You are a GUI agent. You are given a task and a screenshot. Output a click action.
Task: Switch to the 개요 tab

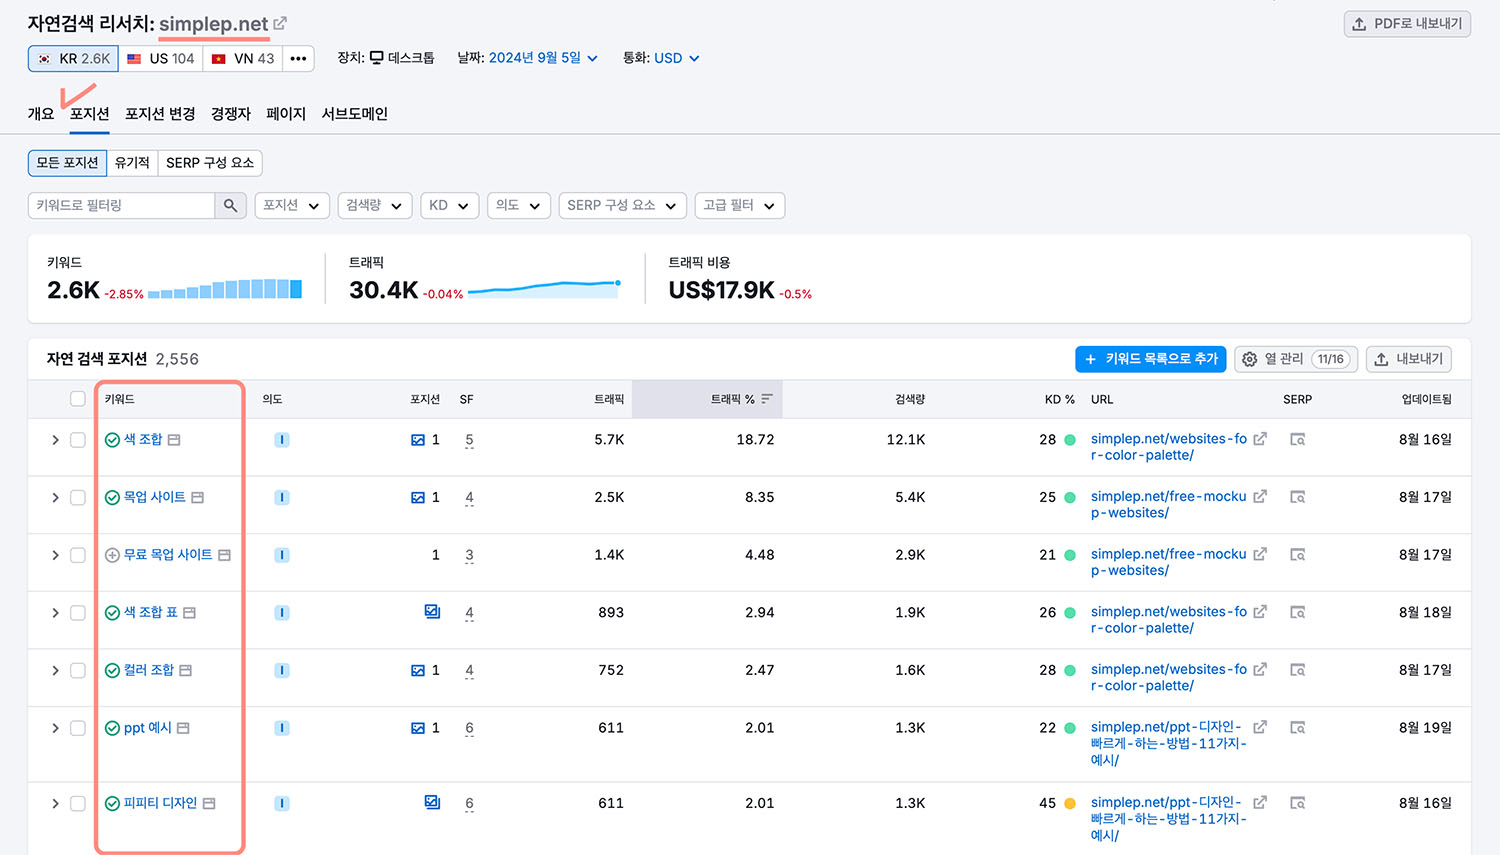(41, 114)
